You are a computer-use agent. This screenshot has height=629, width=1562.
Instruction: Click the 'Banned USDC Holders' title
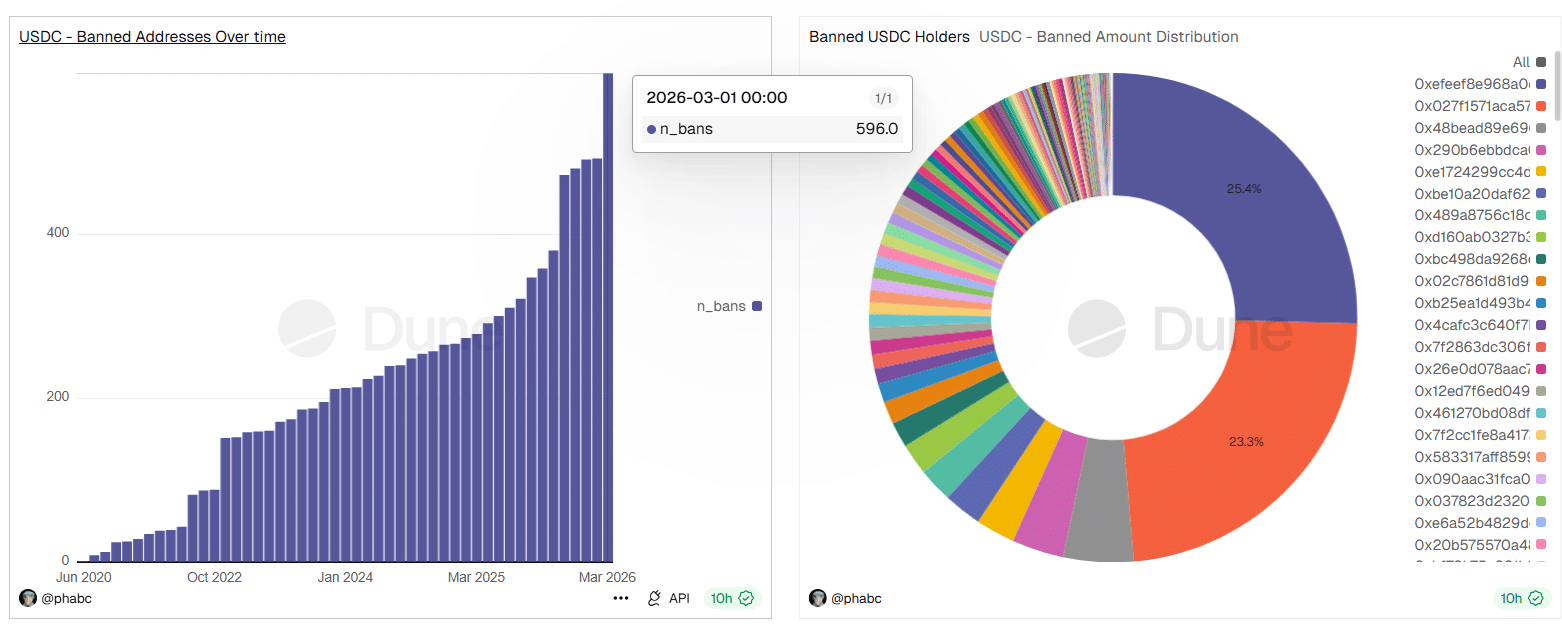[889, 37]
